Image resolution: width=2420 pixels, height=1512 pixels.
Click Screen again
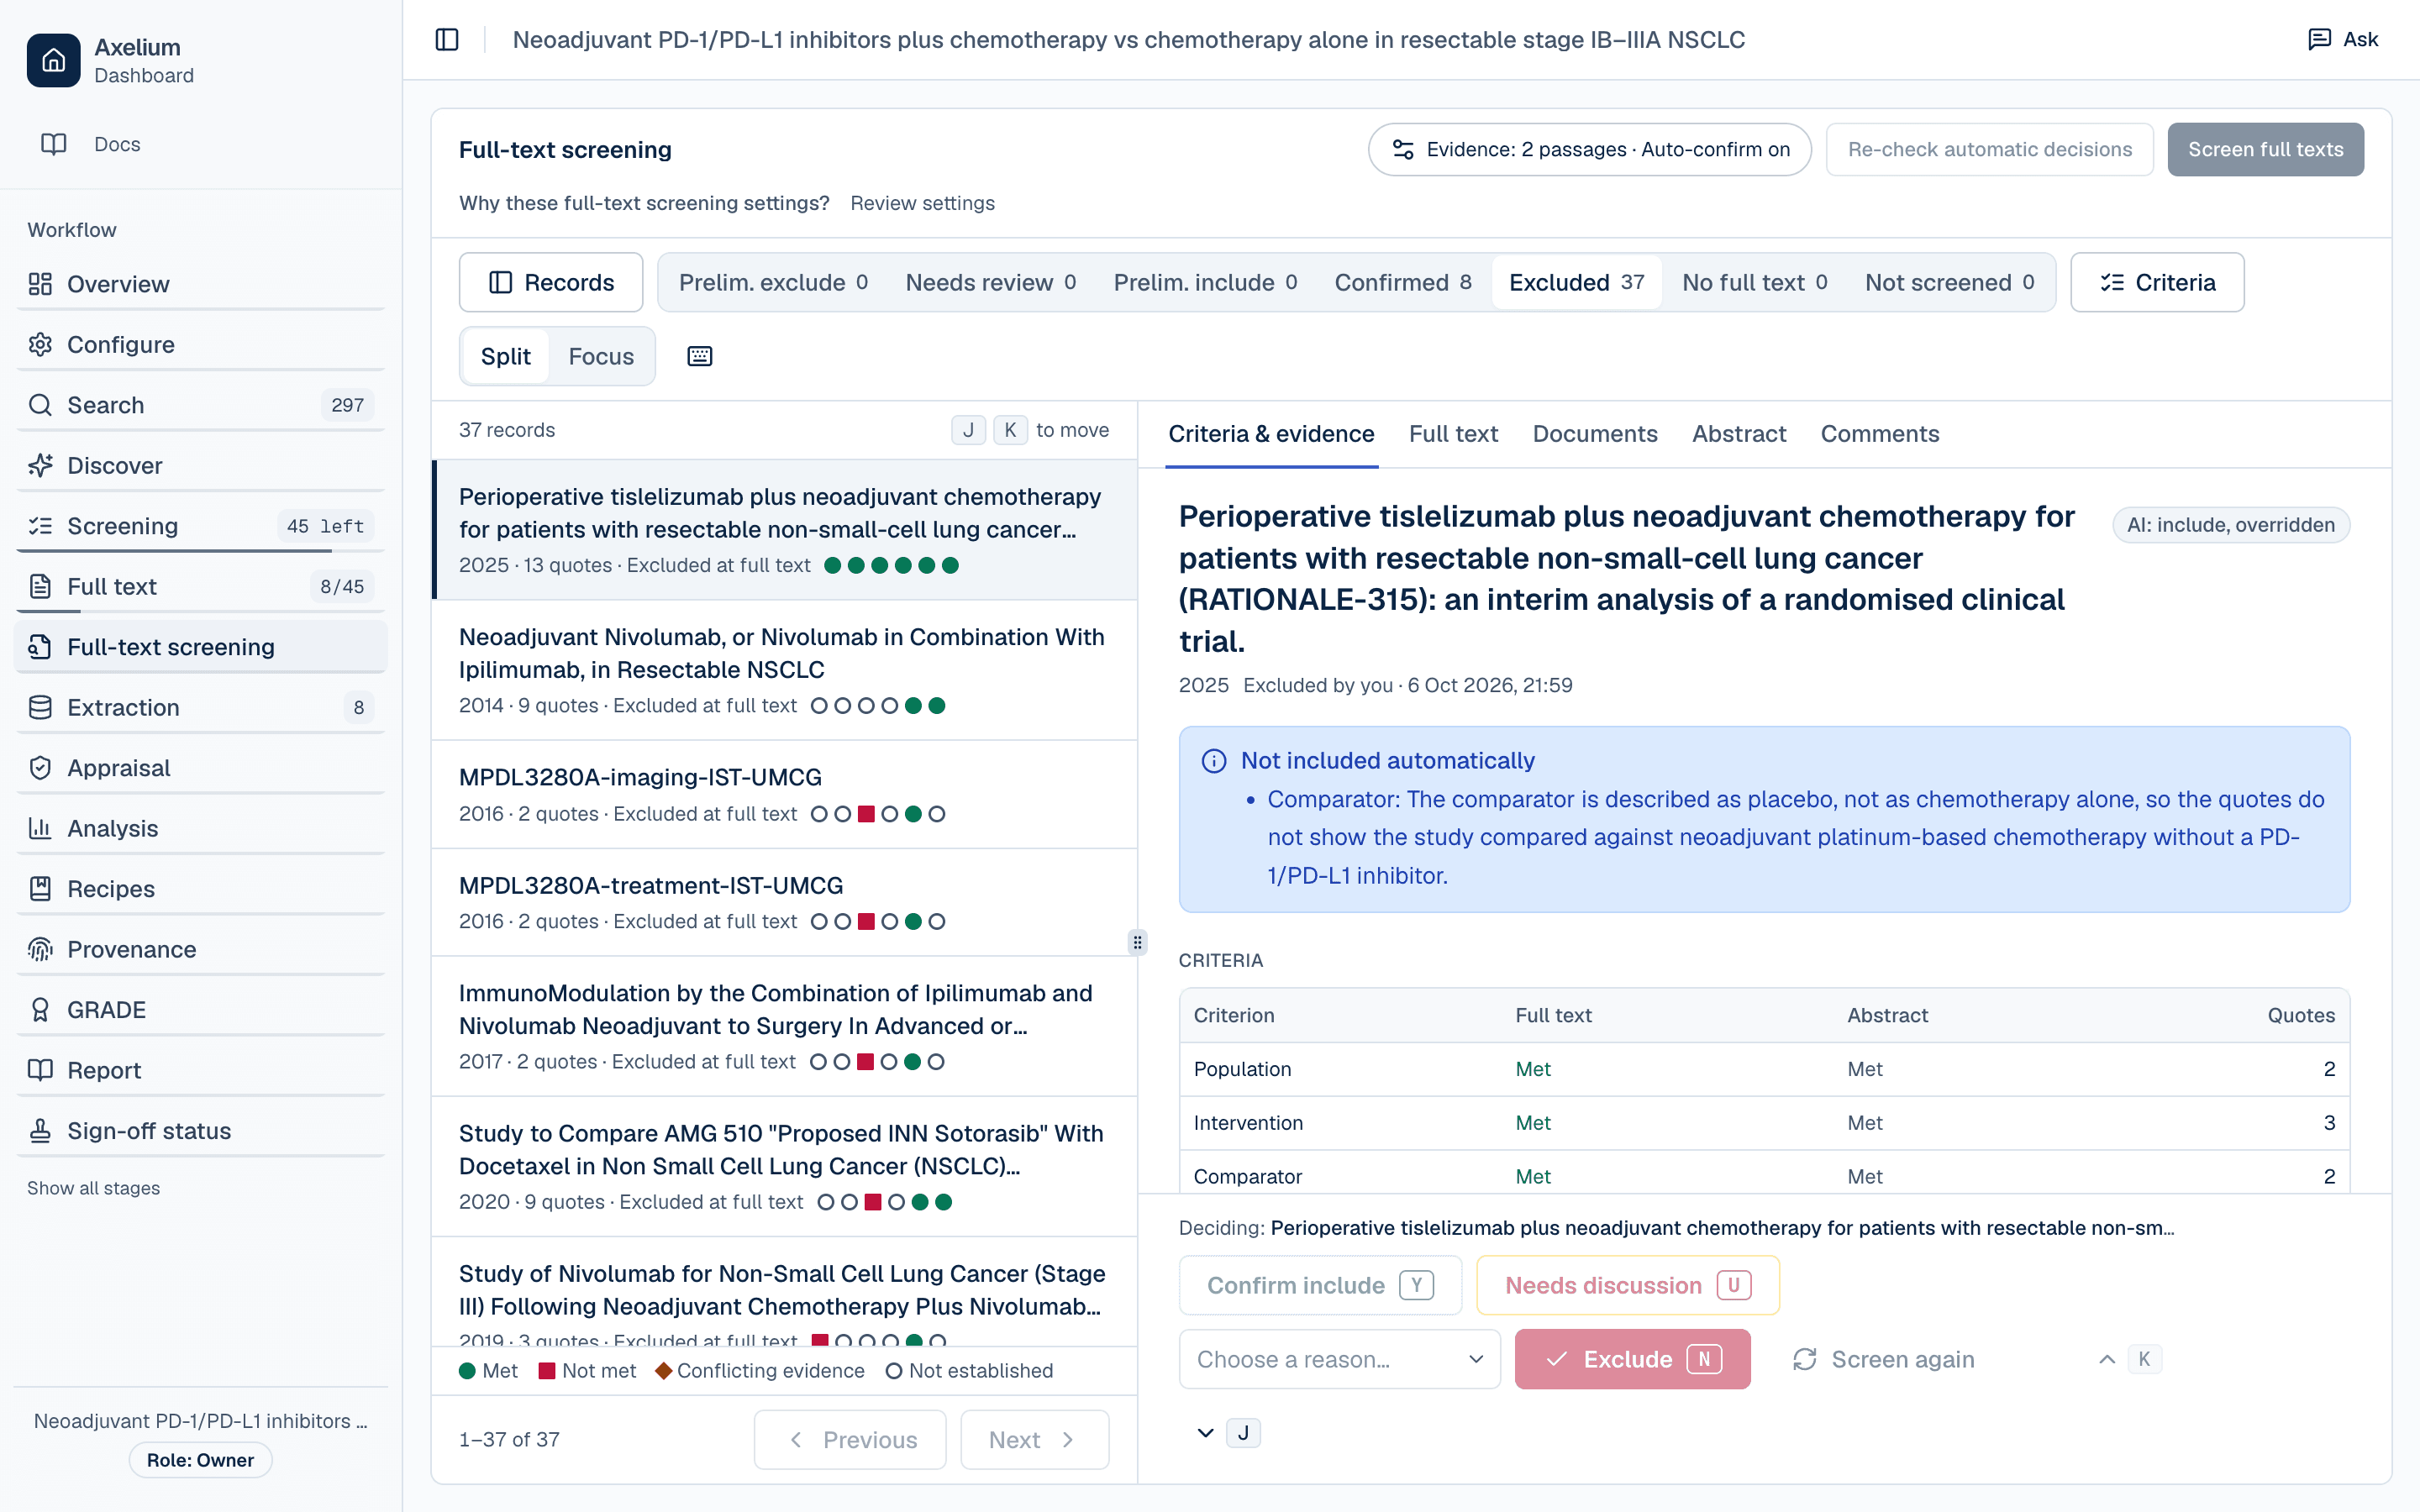click(x=1884, y=1359)
